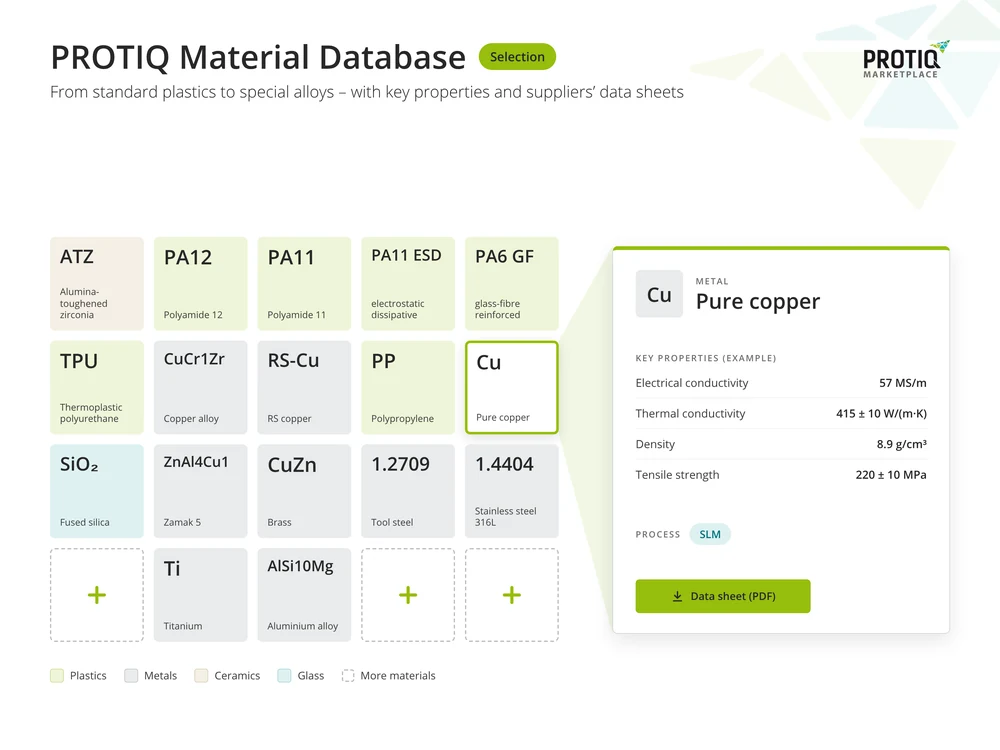
Task: Open the PA11 ESD electrostatic dissipative tile
Action: click(x=408, y=284)
